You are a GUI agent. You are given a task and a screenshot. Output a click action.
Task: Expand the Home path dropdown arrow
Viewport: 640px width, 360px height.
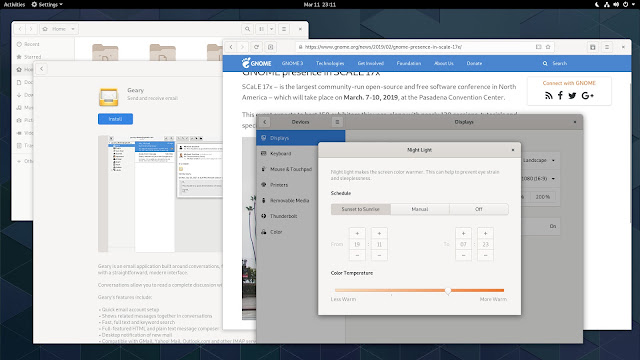[x=73, y=29]
